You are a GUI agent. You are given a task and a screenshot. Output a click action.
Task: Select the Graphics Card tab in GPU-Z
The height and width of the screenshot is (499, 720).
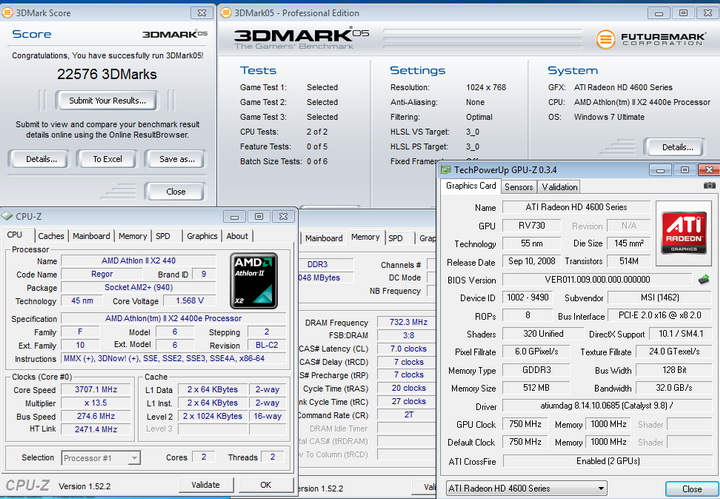(x=471, y=186)
